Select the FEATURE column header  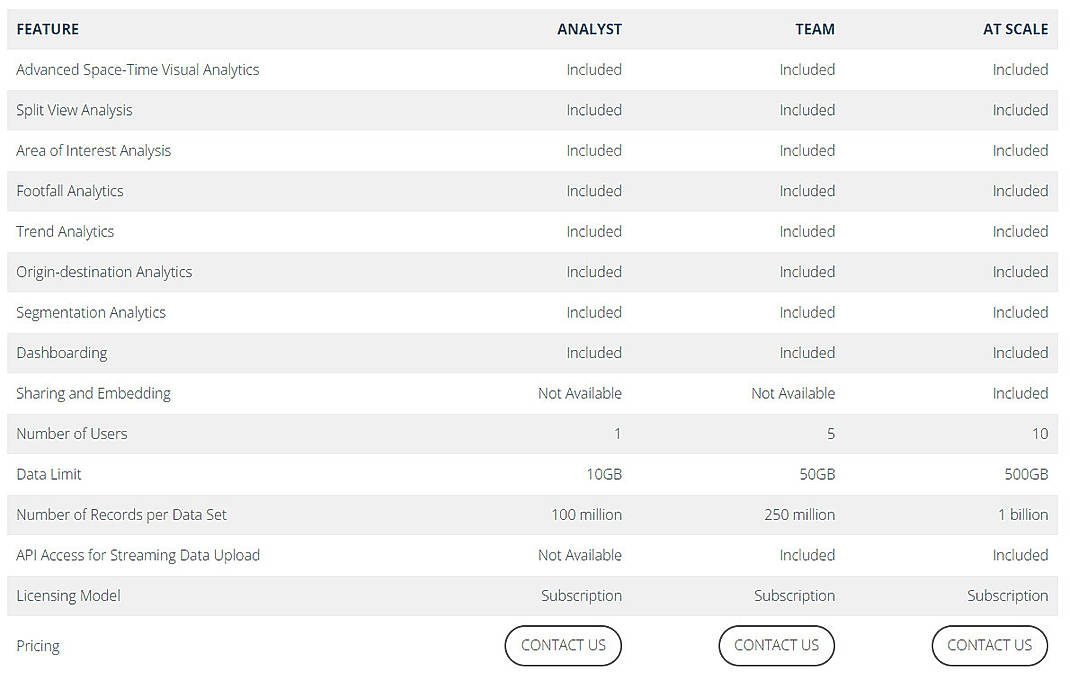point(47,29)
